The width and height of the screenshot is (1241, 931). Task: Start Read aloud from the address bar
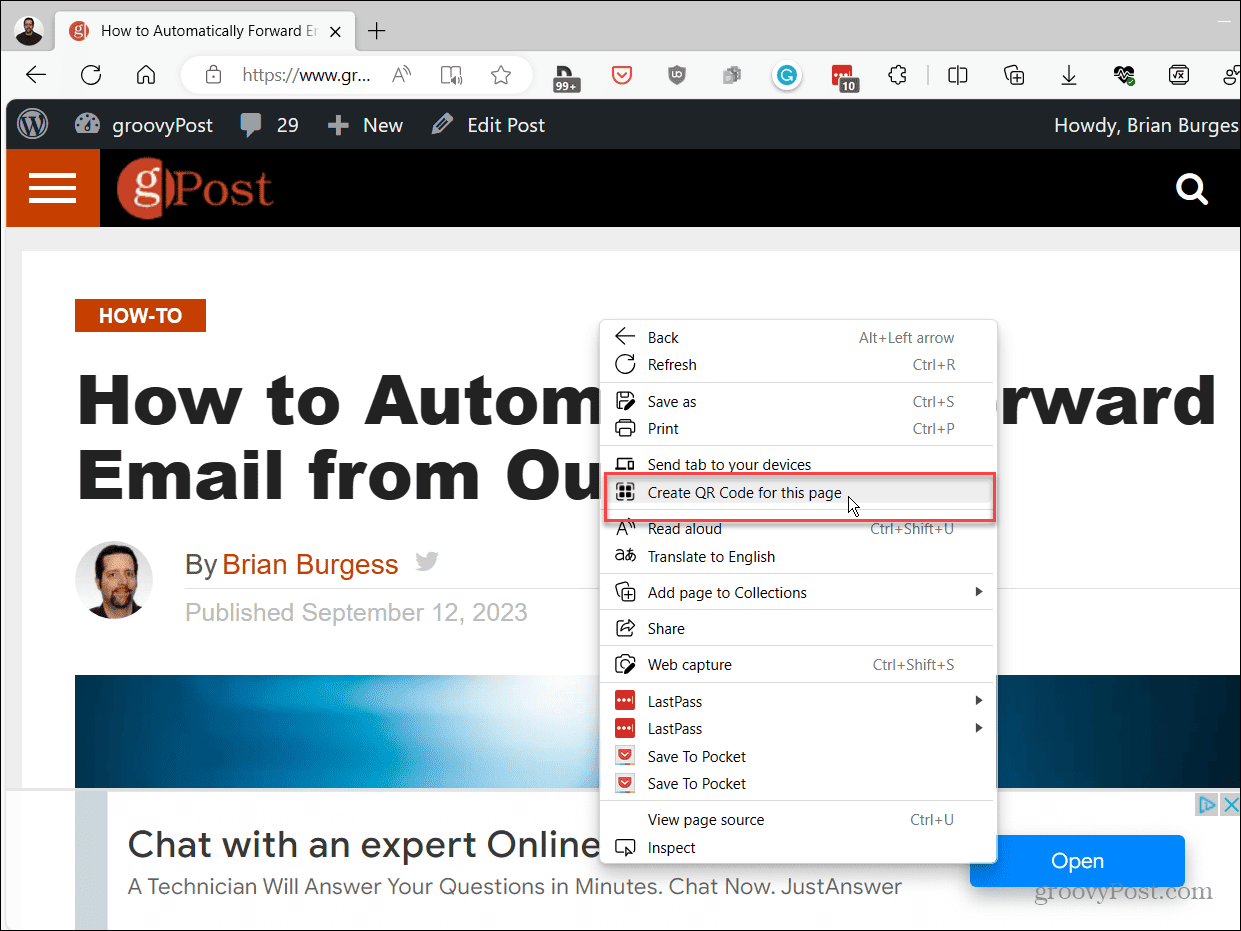(402, 75)
